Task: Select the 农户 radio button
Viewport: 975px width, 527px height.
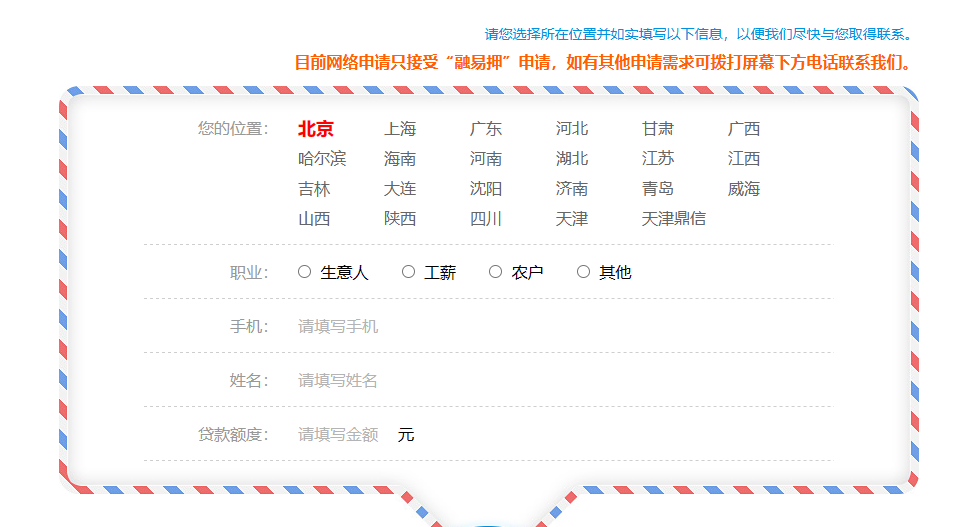Action: (495, 272)
